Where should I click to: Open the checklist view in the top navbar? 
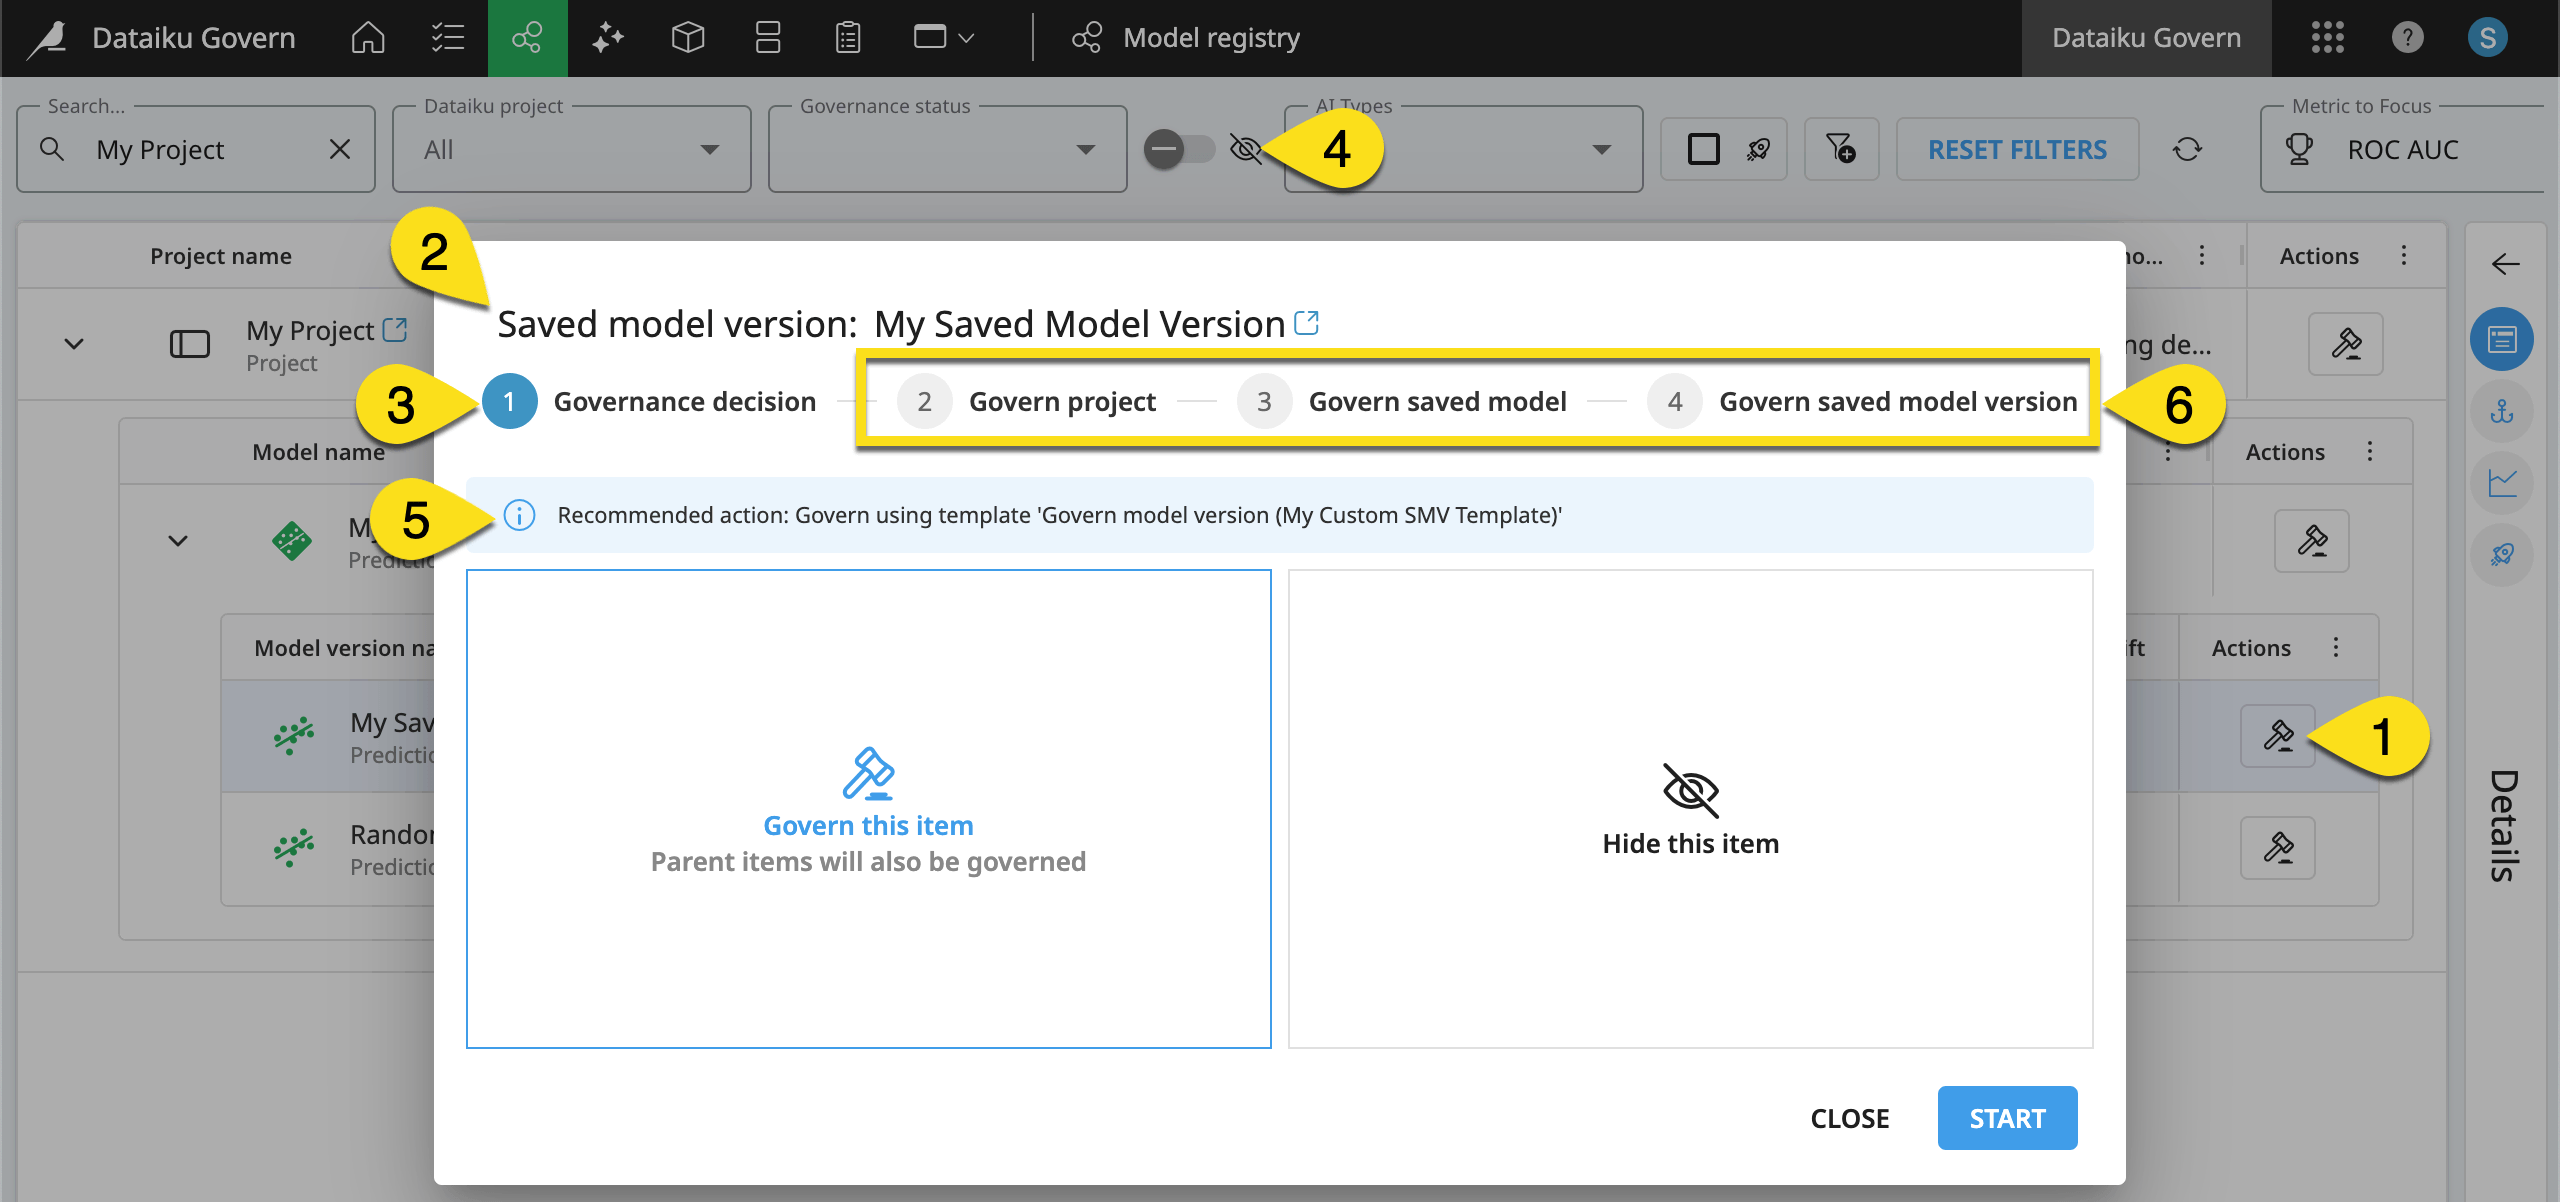click(x=447, y=37)
